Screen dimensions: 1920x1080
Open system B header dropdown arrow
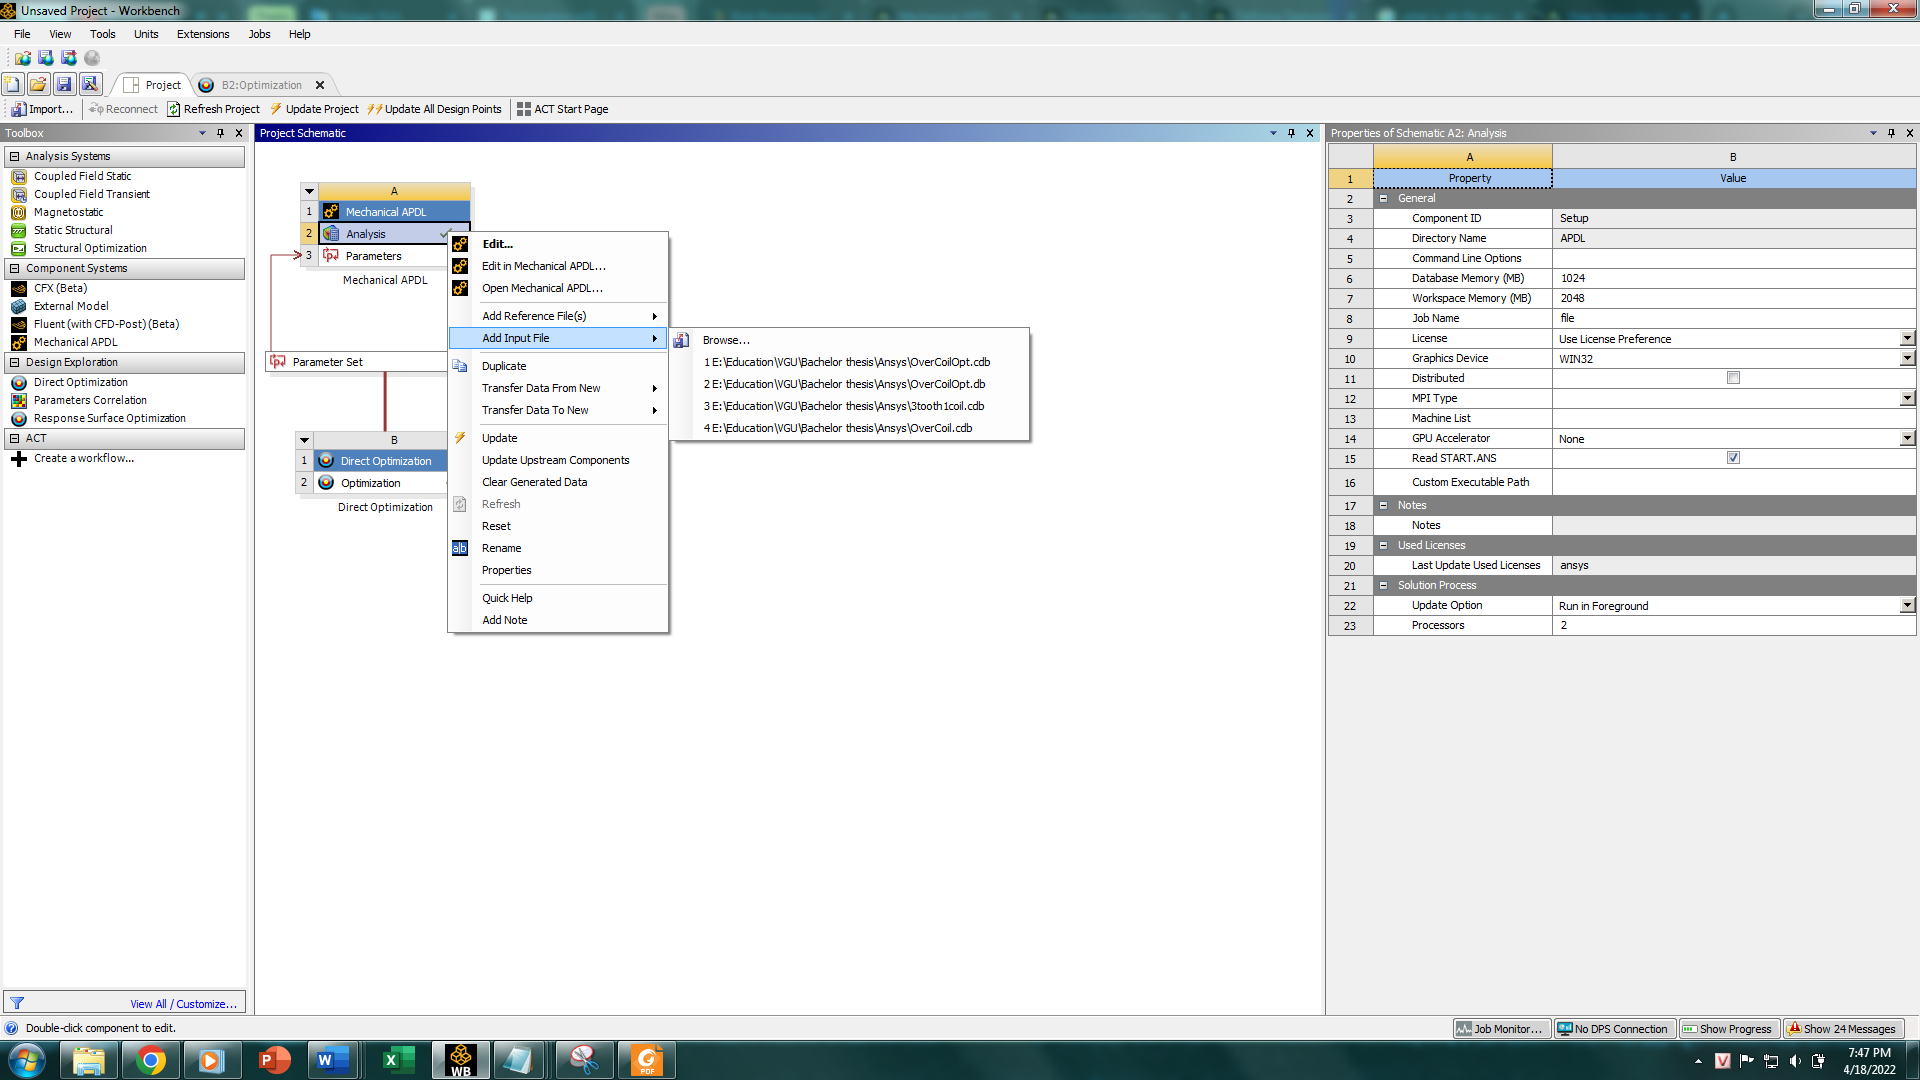coord(304,440)
